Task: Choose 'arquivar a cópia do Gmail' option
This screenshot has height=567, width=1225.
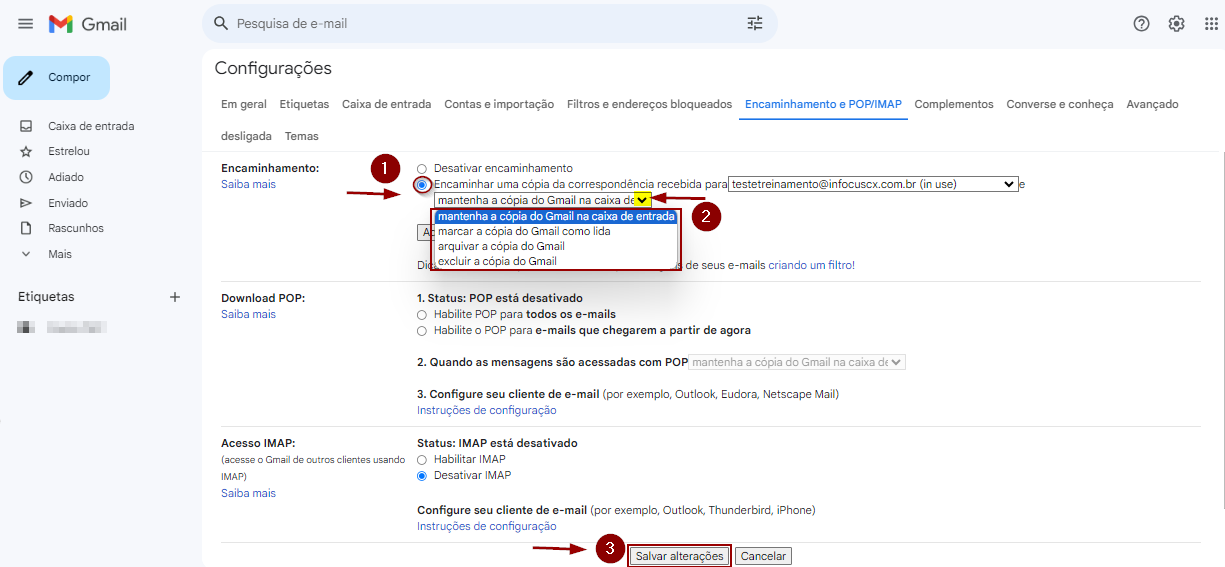Action: point(501,246)
